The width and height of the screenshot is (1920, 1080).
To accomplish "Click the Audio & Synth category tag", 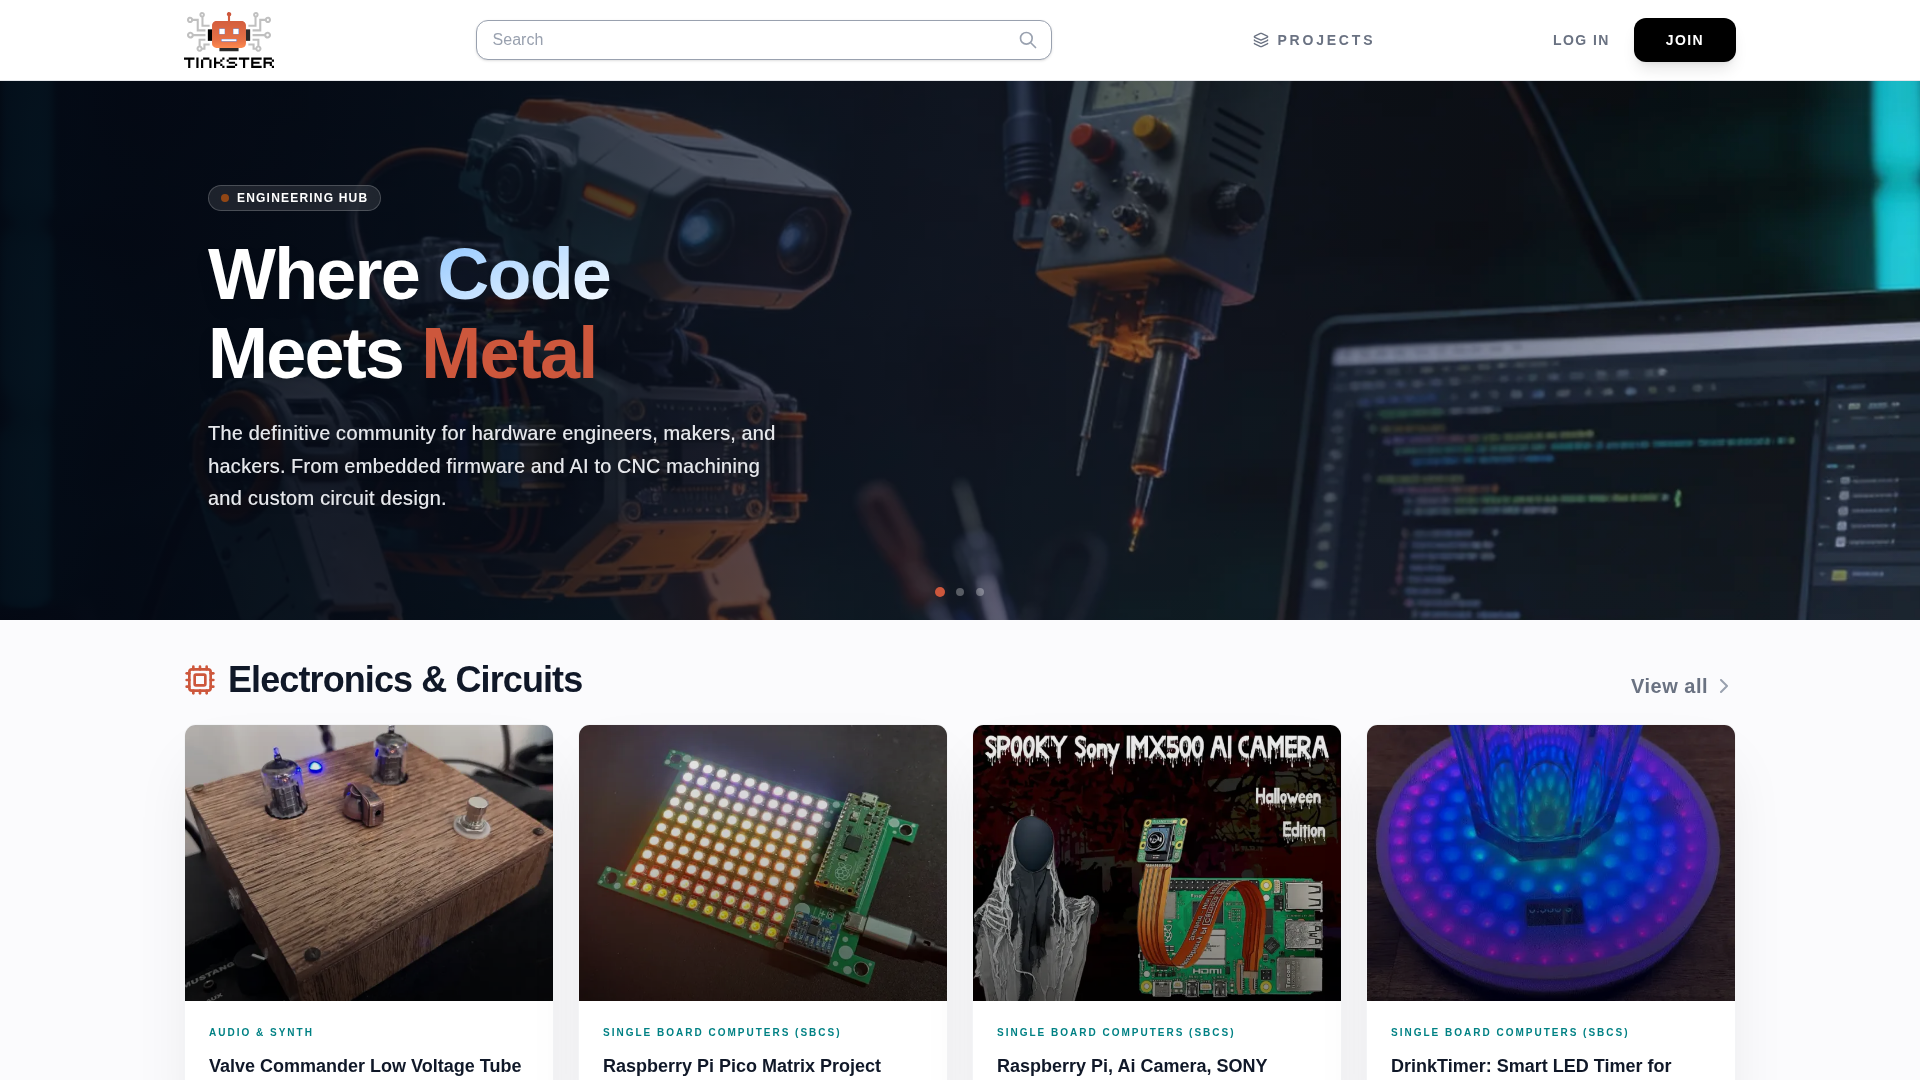I will 261,1032.
